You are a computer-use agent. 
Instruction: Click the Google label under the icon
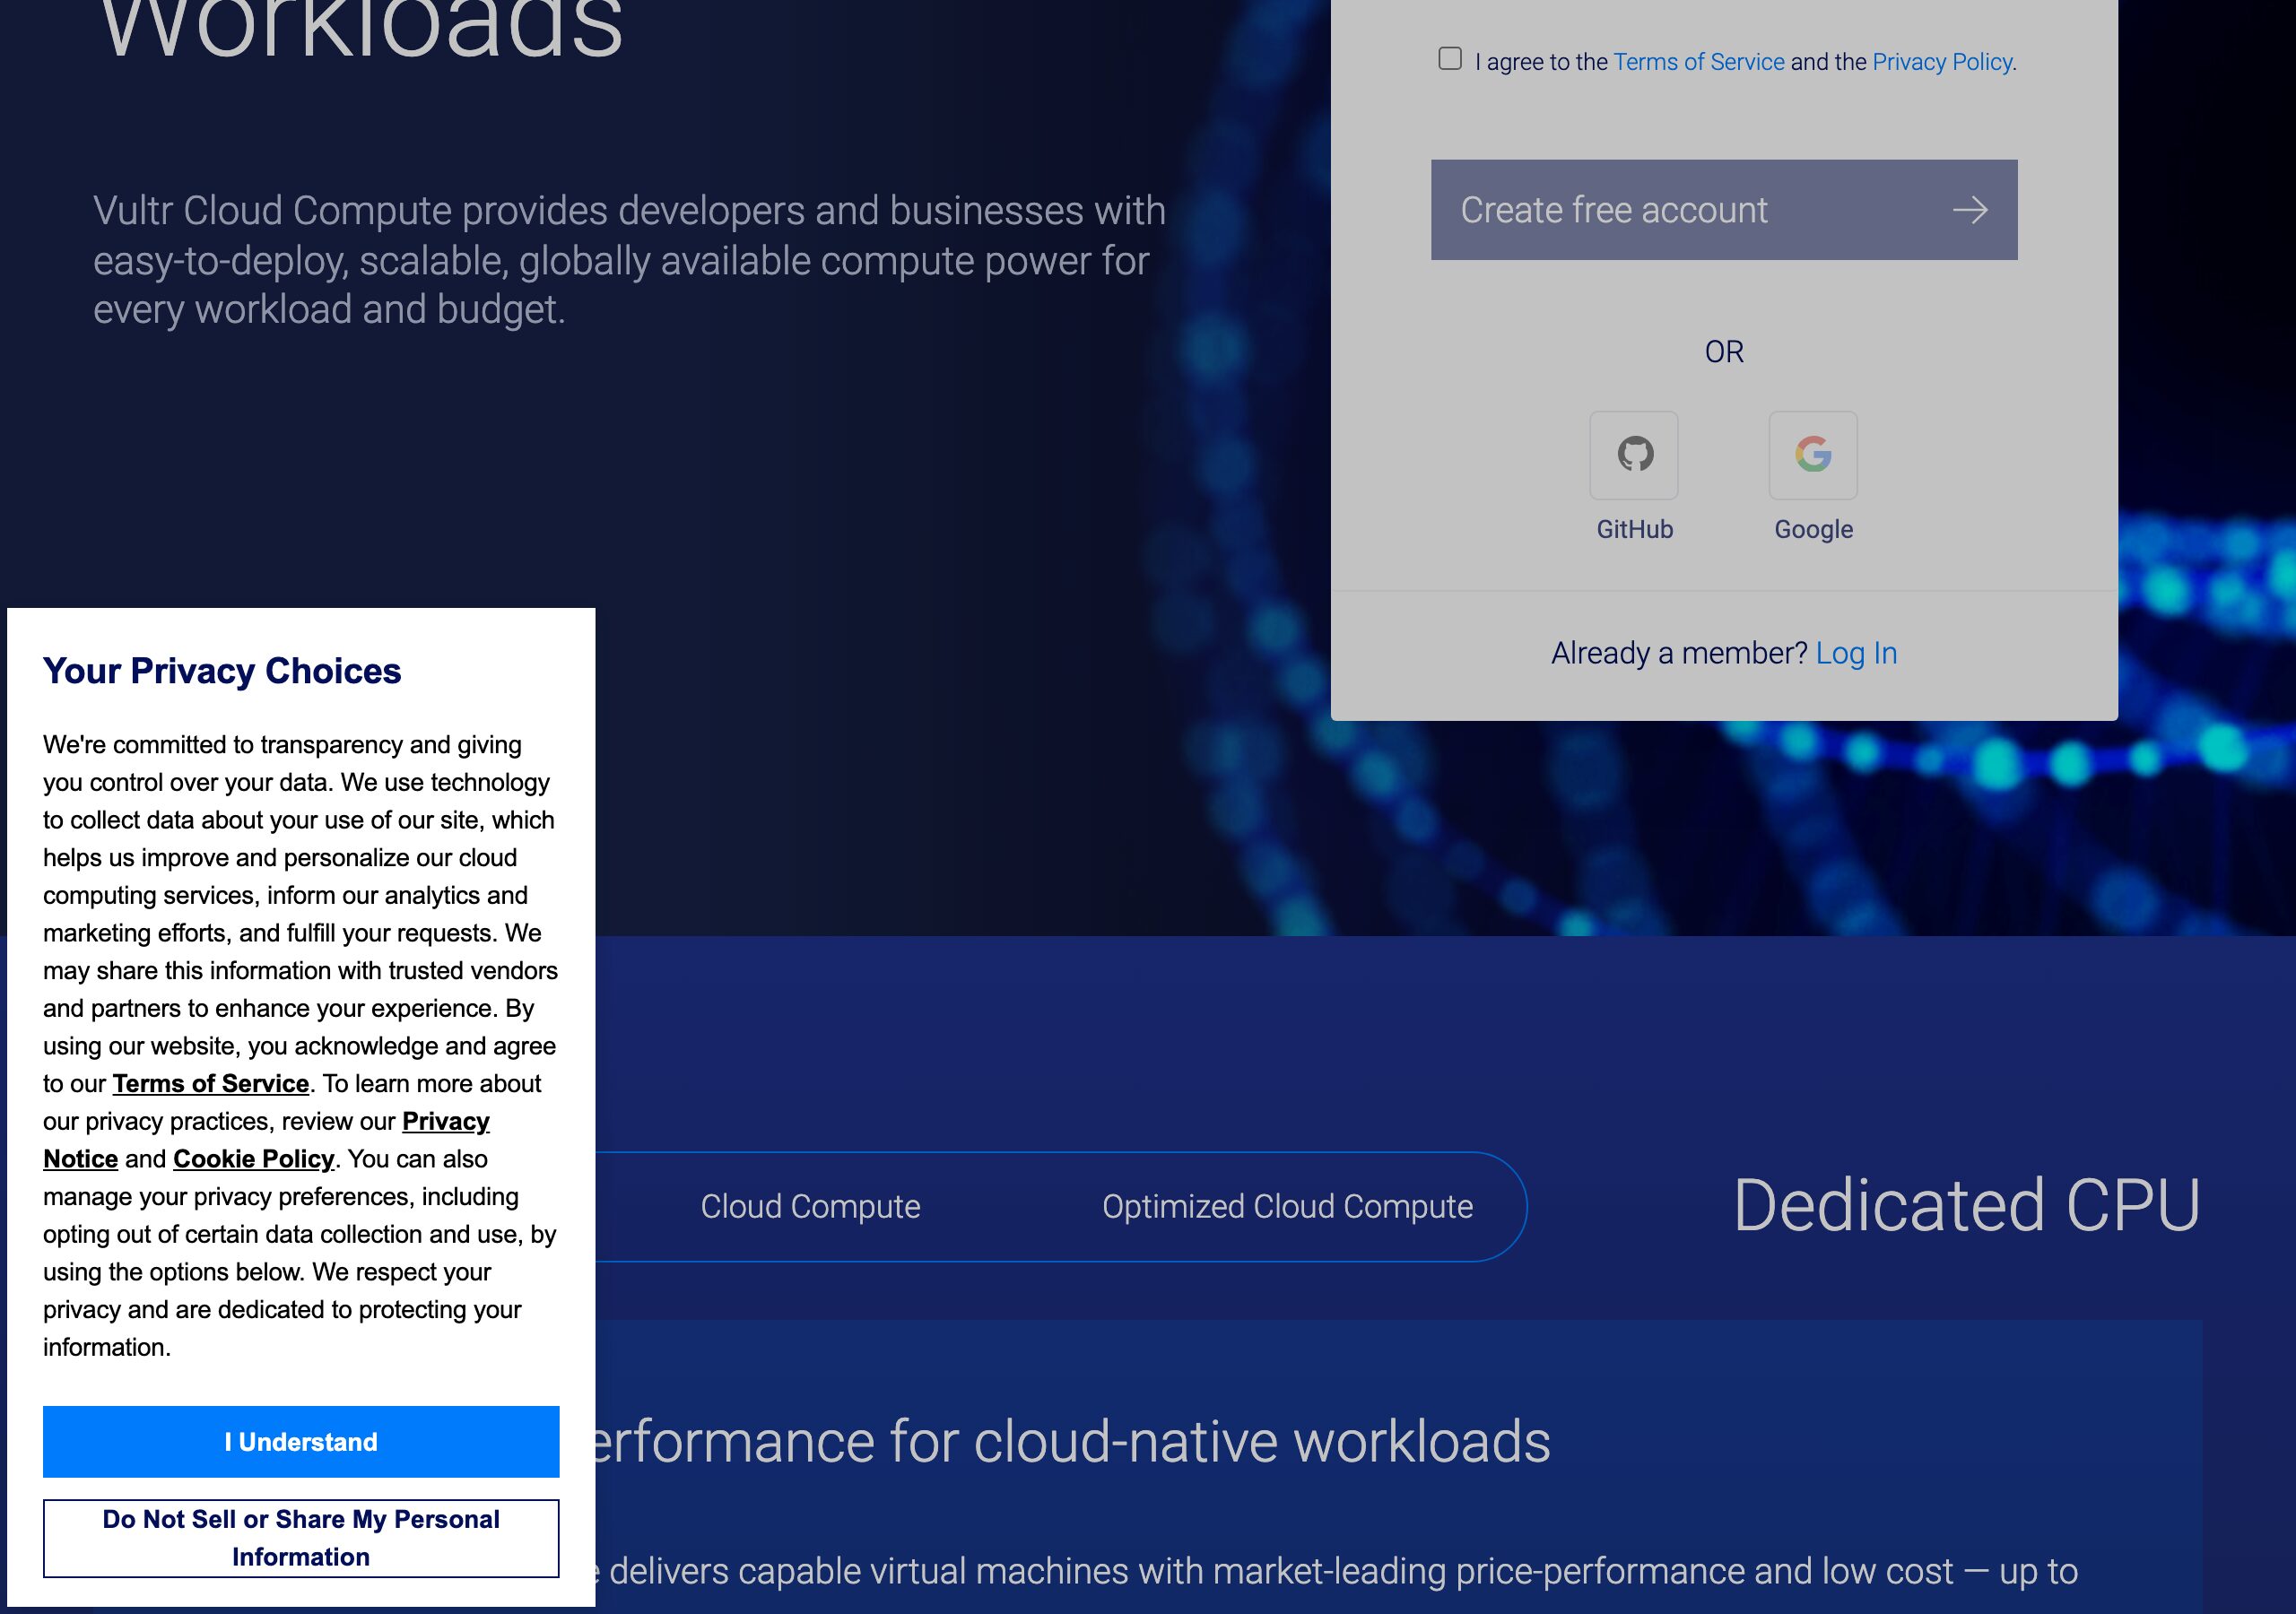[1813, 529]
